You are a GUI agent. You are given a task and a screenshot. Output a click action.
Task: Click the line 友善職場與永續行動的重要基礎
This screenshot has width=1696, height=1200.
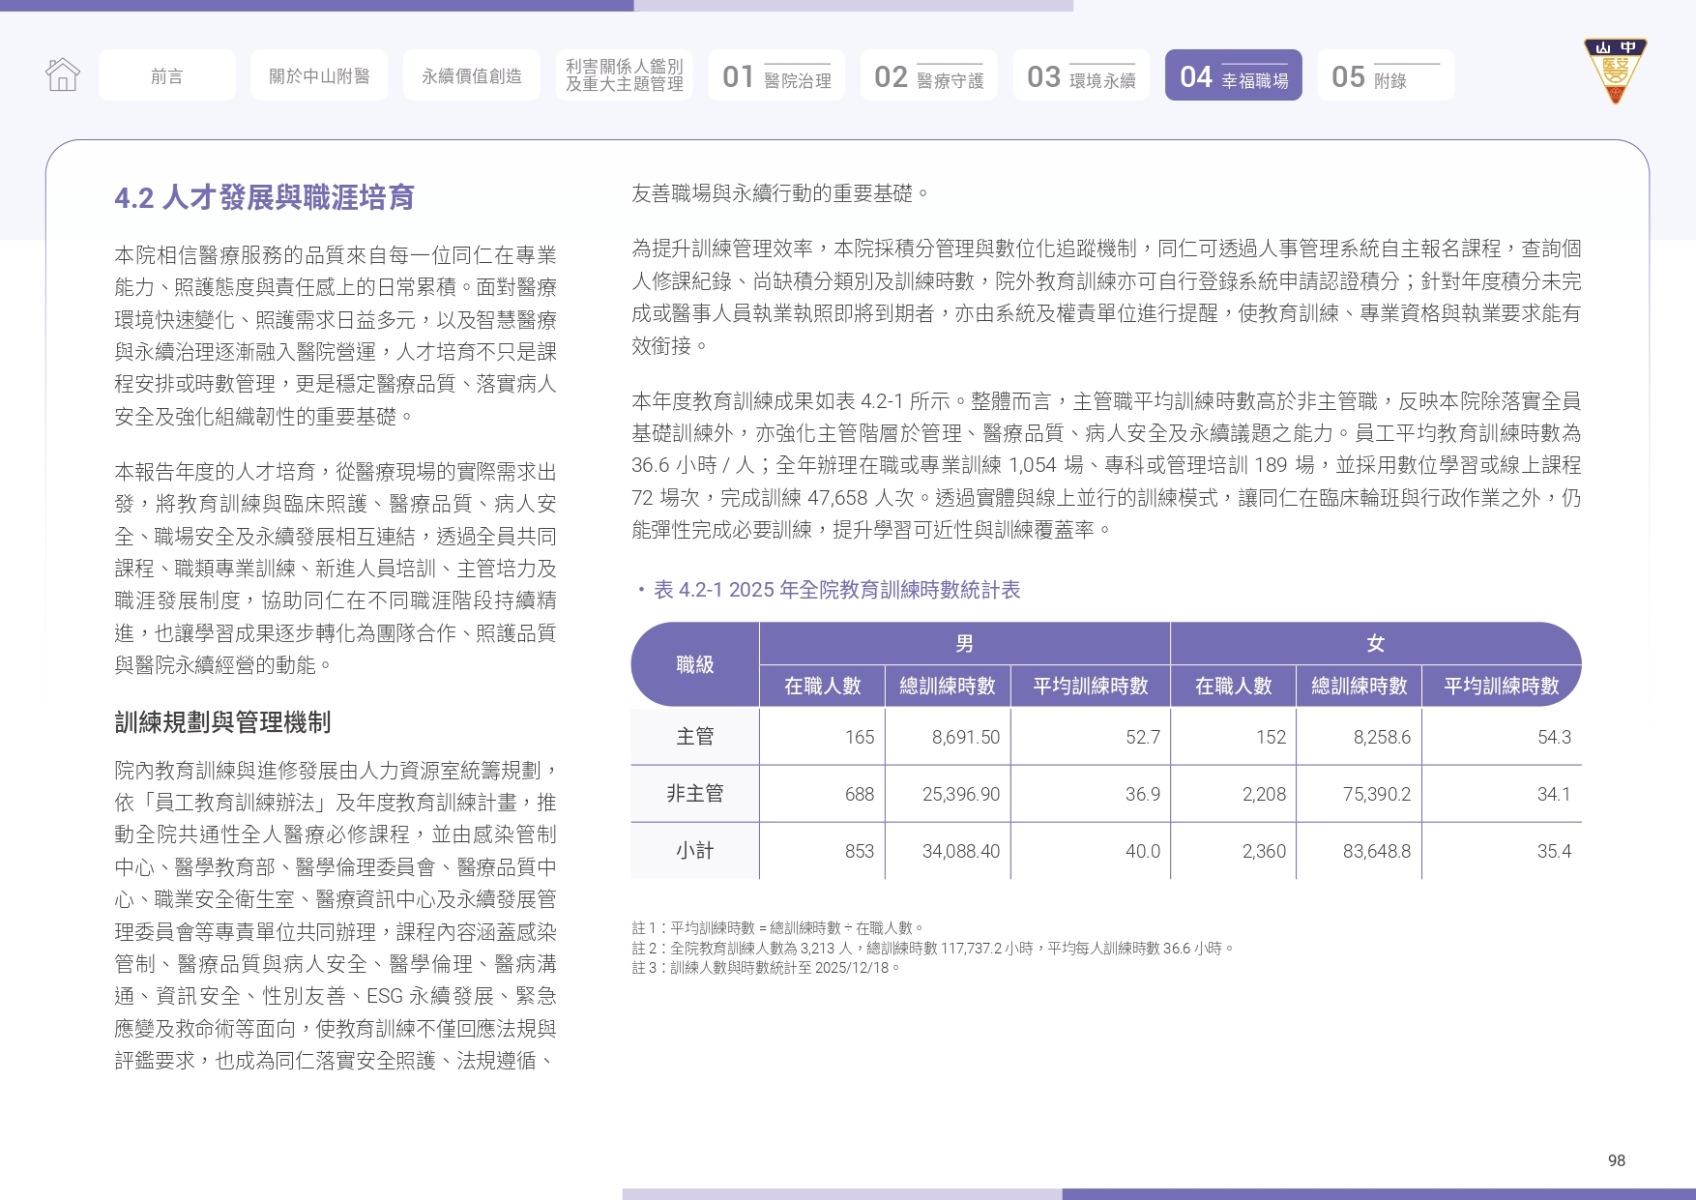780,193
